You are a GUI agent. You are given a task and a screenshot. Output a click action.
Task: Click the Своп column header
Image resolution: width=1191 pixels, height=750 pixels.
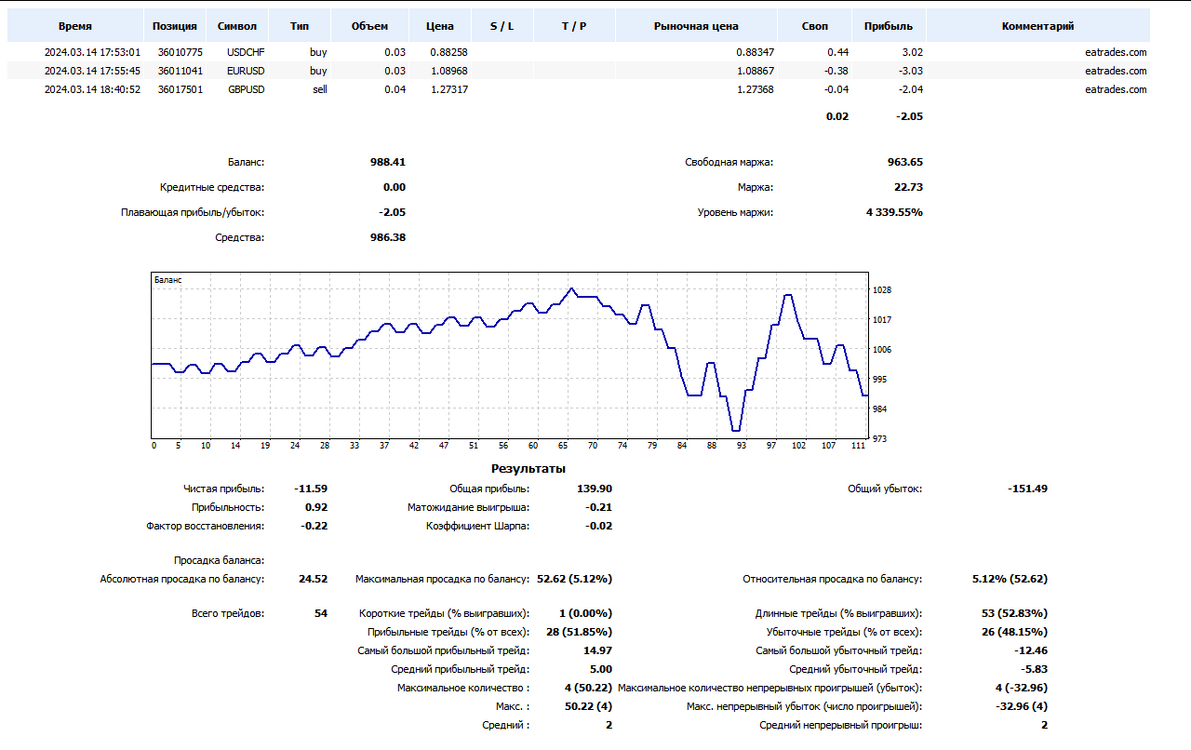[814, 26]
